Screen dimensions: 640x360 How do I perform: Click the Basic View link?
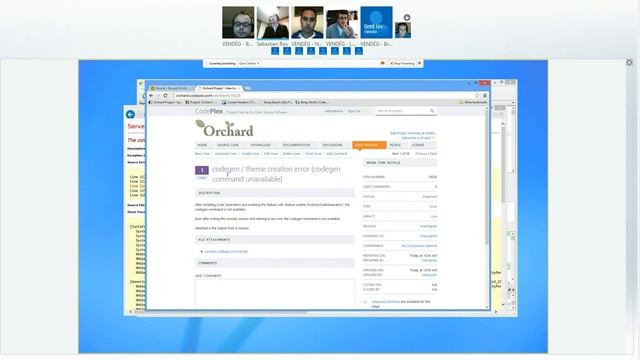pyautogui.click(x=202, y=154)
